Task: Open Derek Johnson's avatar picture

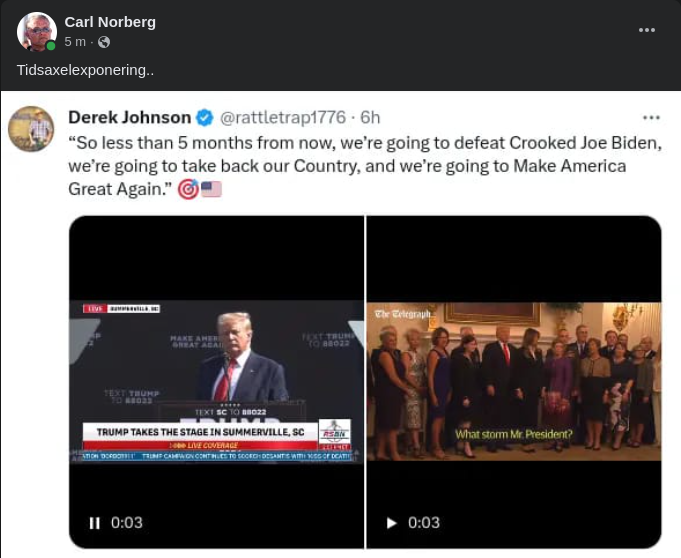Action: [30, 128]
